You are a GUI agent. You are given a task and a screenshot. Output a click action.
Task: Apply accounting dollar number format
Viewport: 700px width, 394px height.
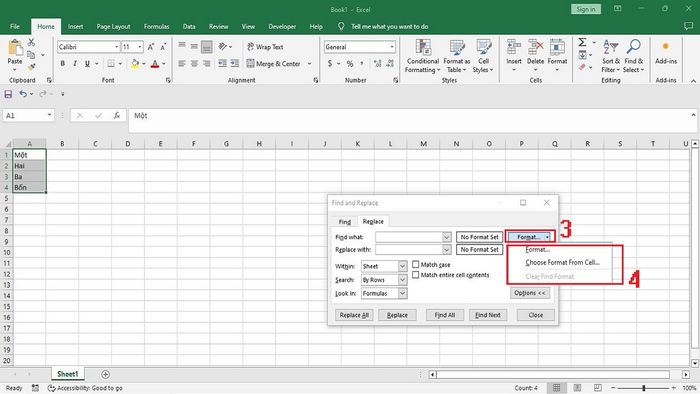[330, 64]
